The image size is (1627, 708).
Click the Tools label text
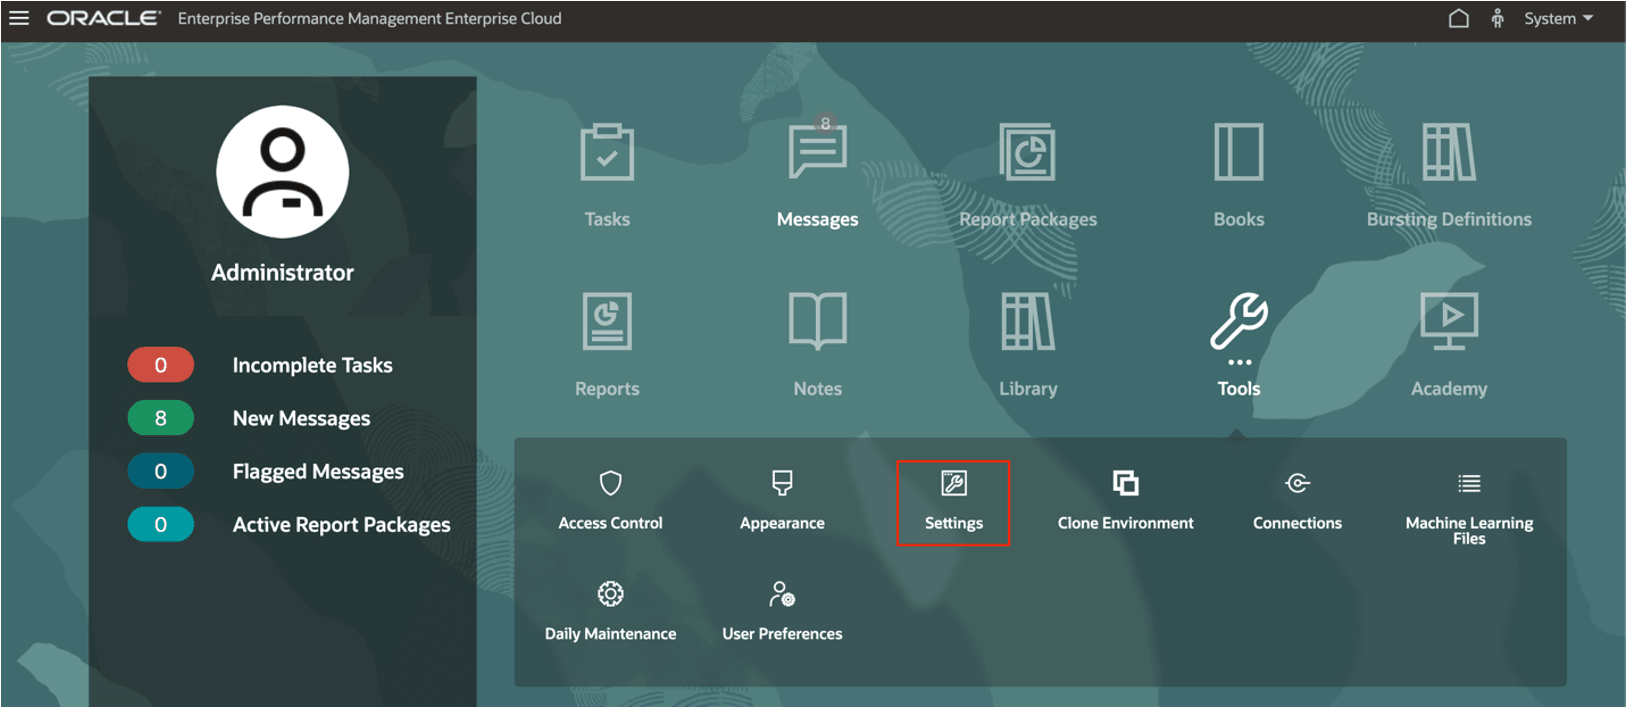[1239, 388]
